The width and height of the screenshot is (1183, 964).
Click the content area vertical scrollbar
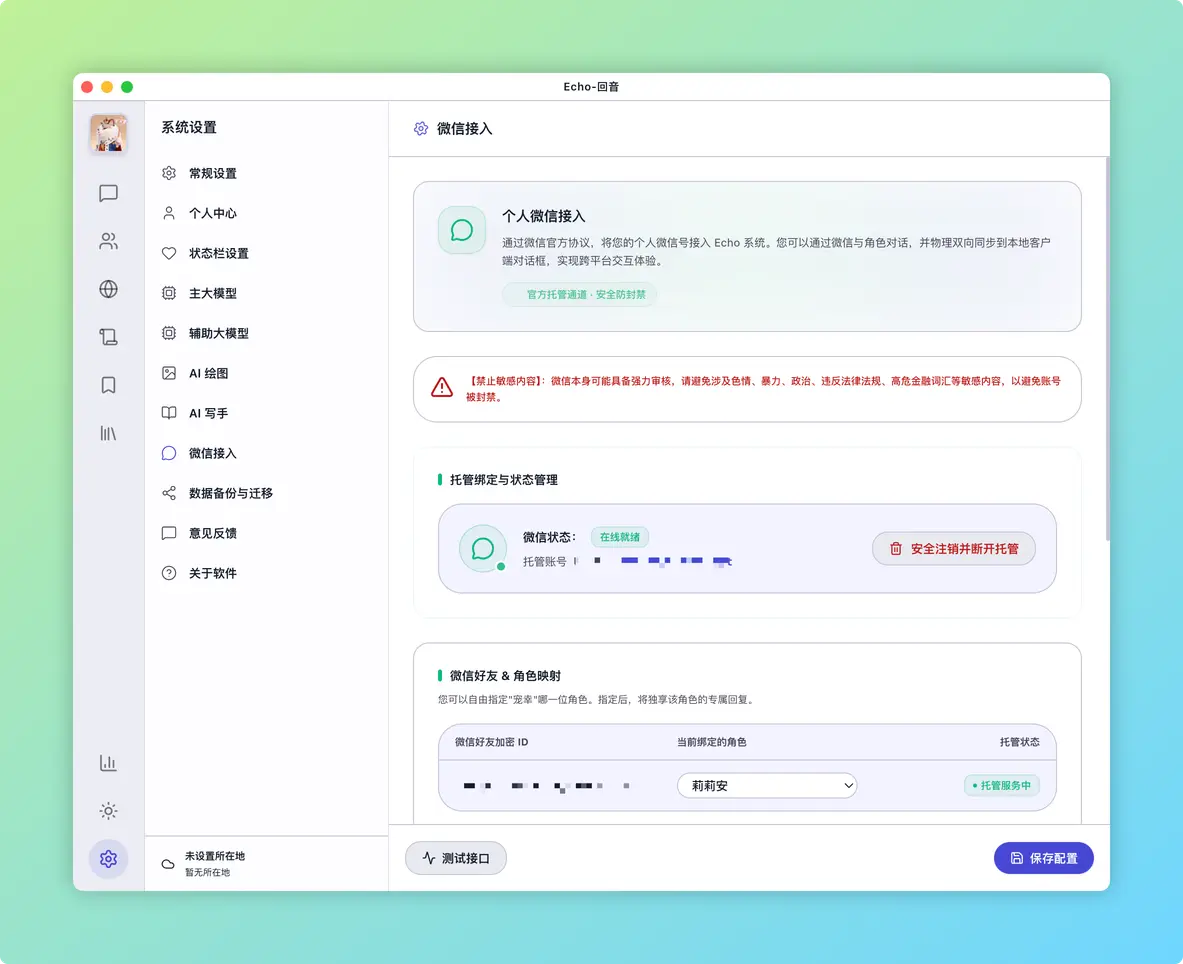1107,349
